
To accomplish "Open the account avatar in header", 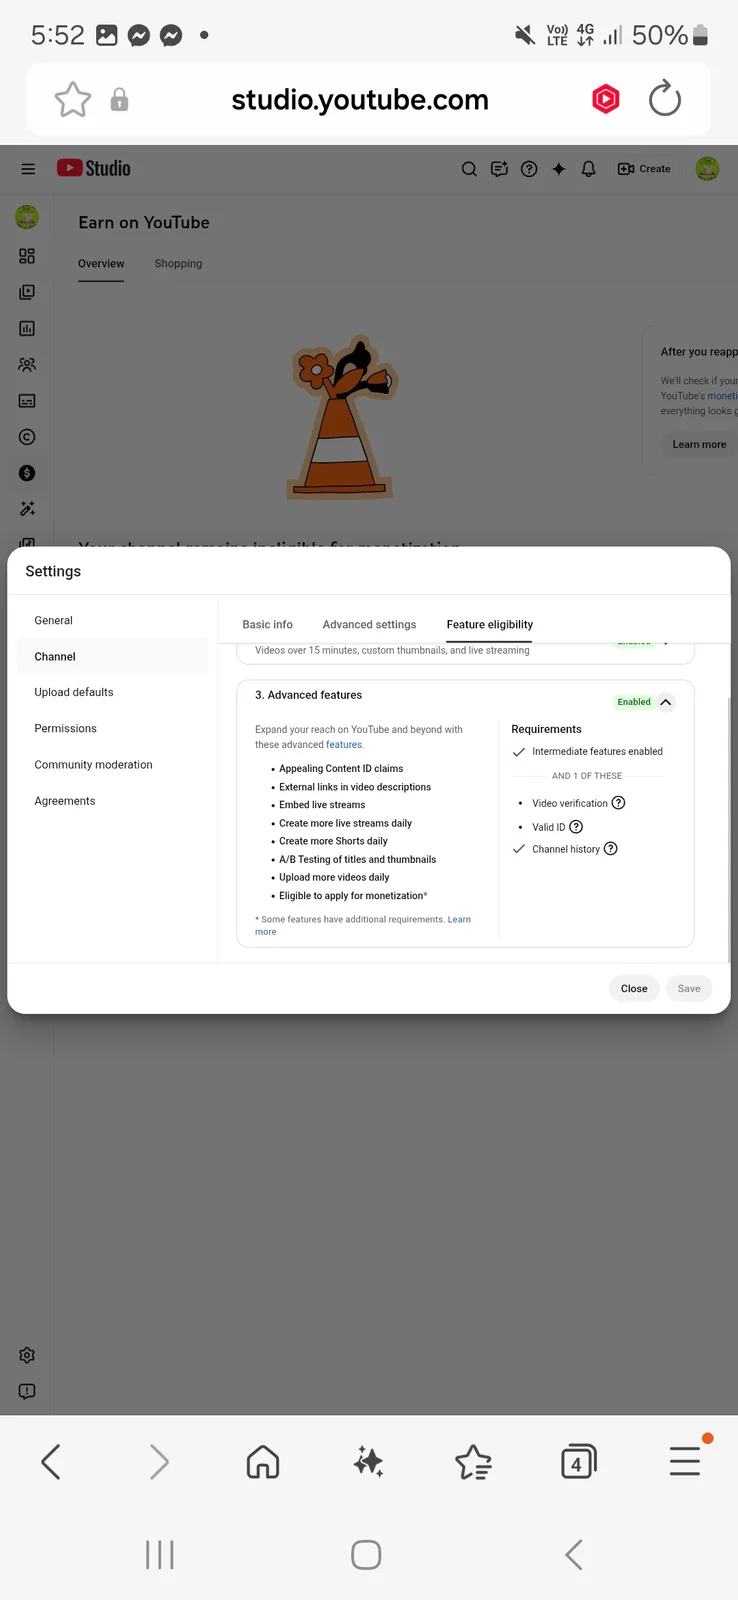I will pos(707,169).
